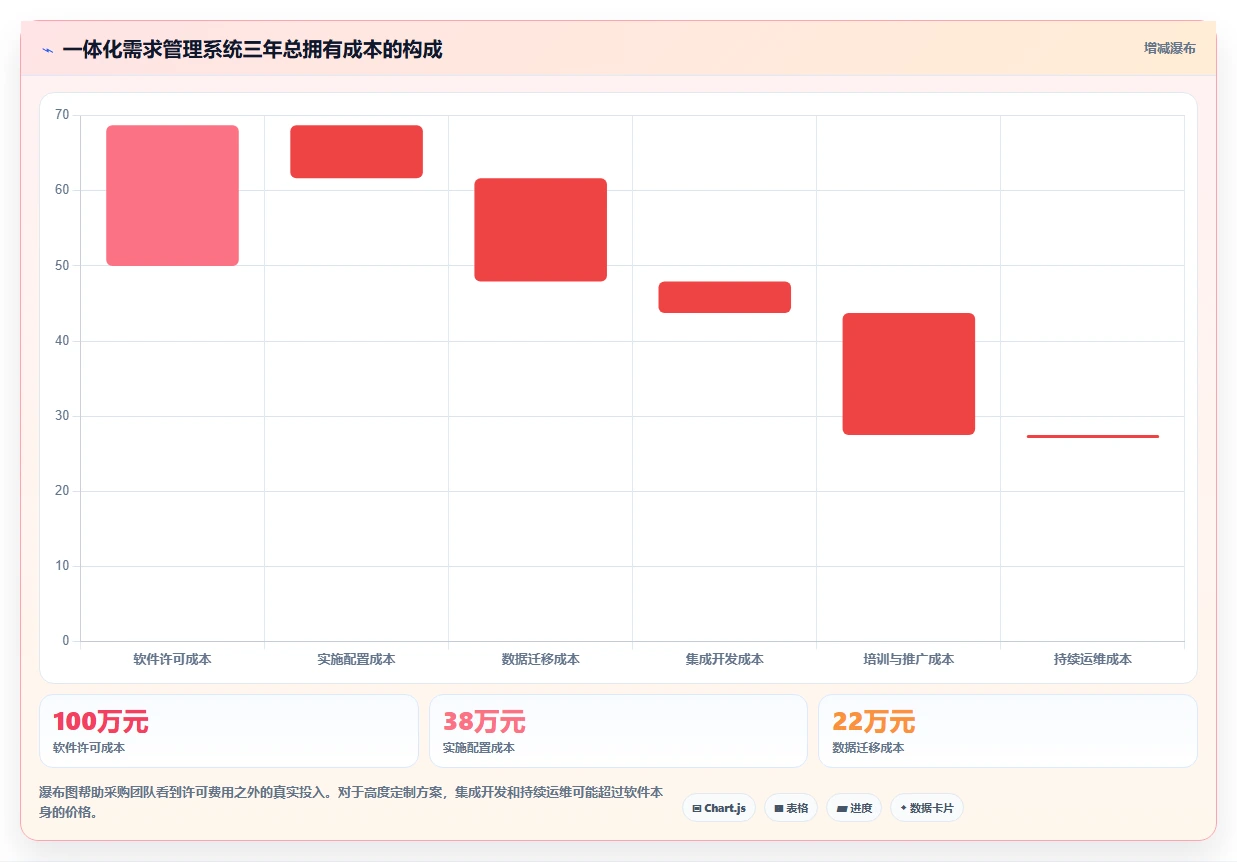Screen dimensions: 1237x862
Task: Click the 培训与推广成本 waterfall bar
Action: click(908, 374)
